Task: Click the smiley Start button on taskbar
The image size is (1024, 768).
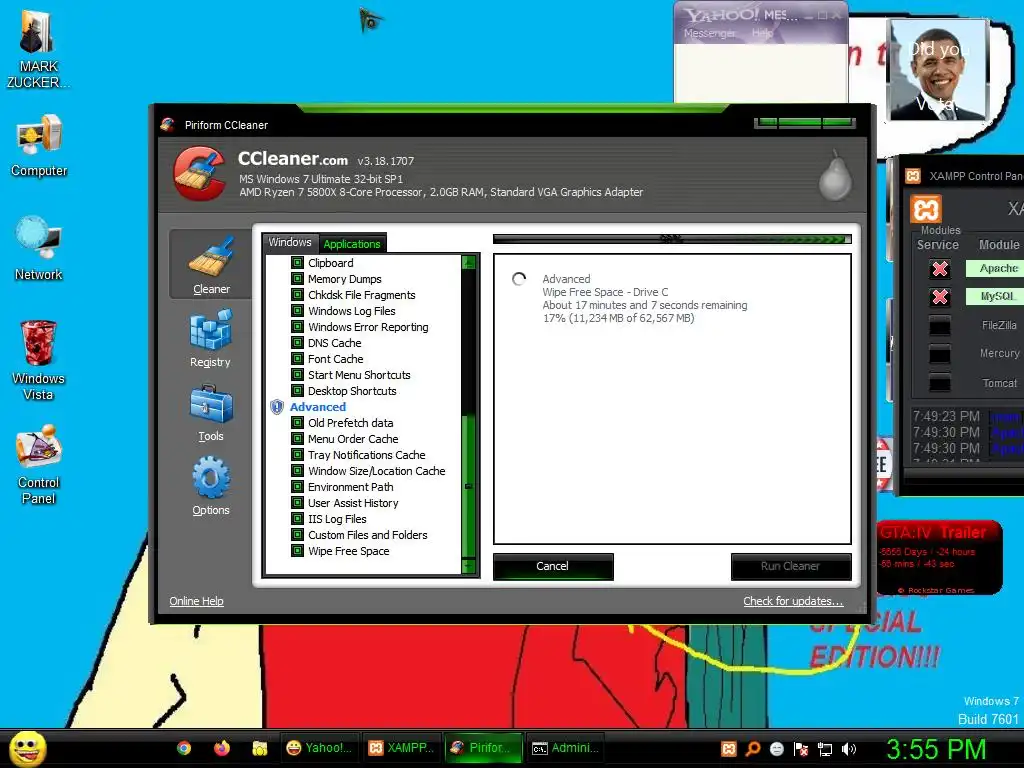Action: coord(28,748)
